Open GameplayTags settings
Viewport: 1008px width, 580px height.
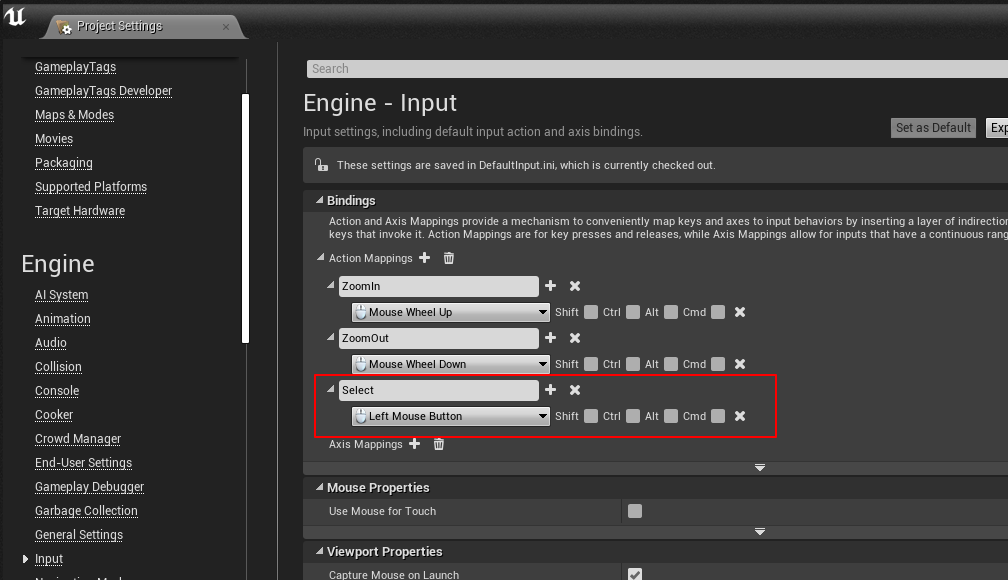point(75,67)
